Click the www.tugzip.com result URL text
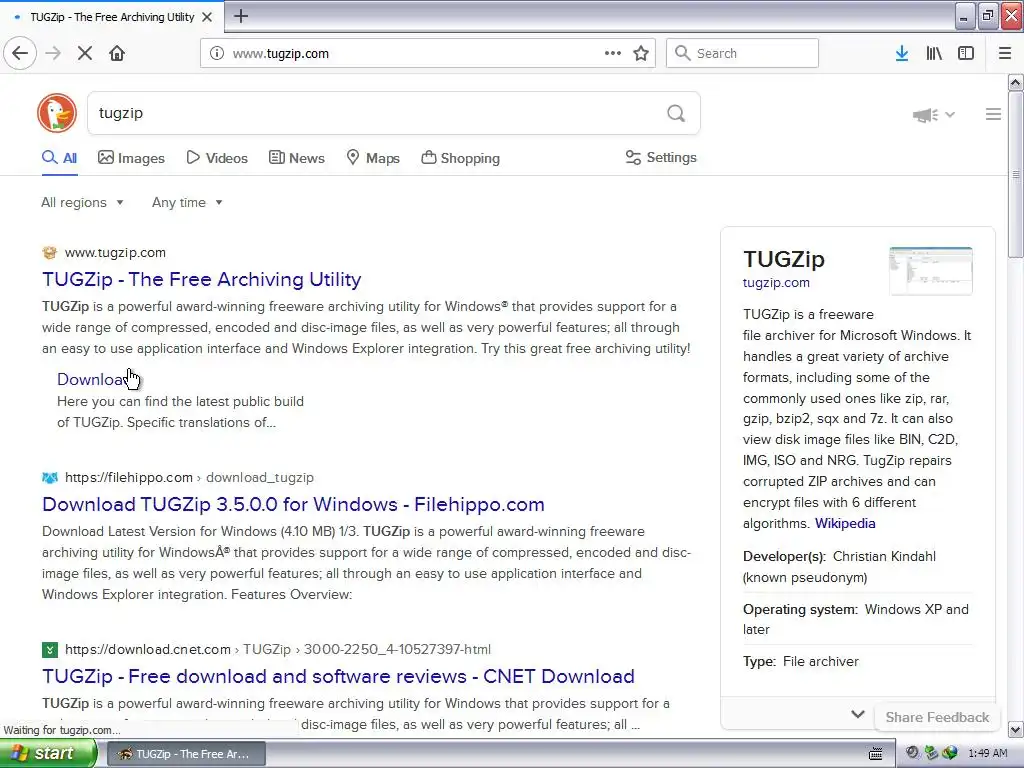 [x=115, y=253]
